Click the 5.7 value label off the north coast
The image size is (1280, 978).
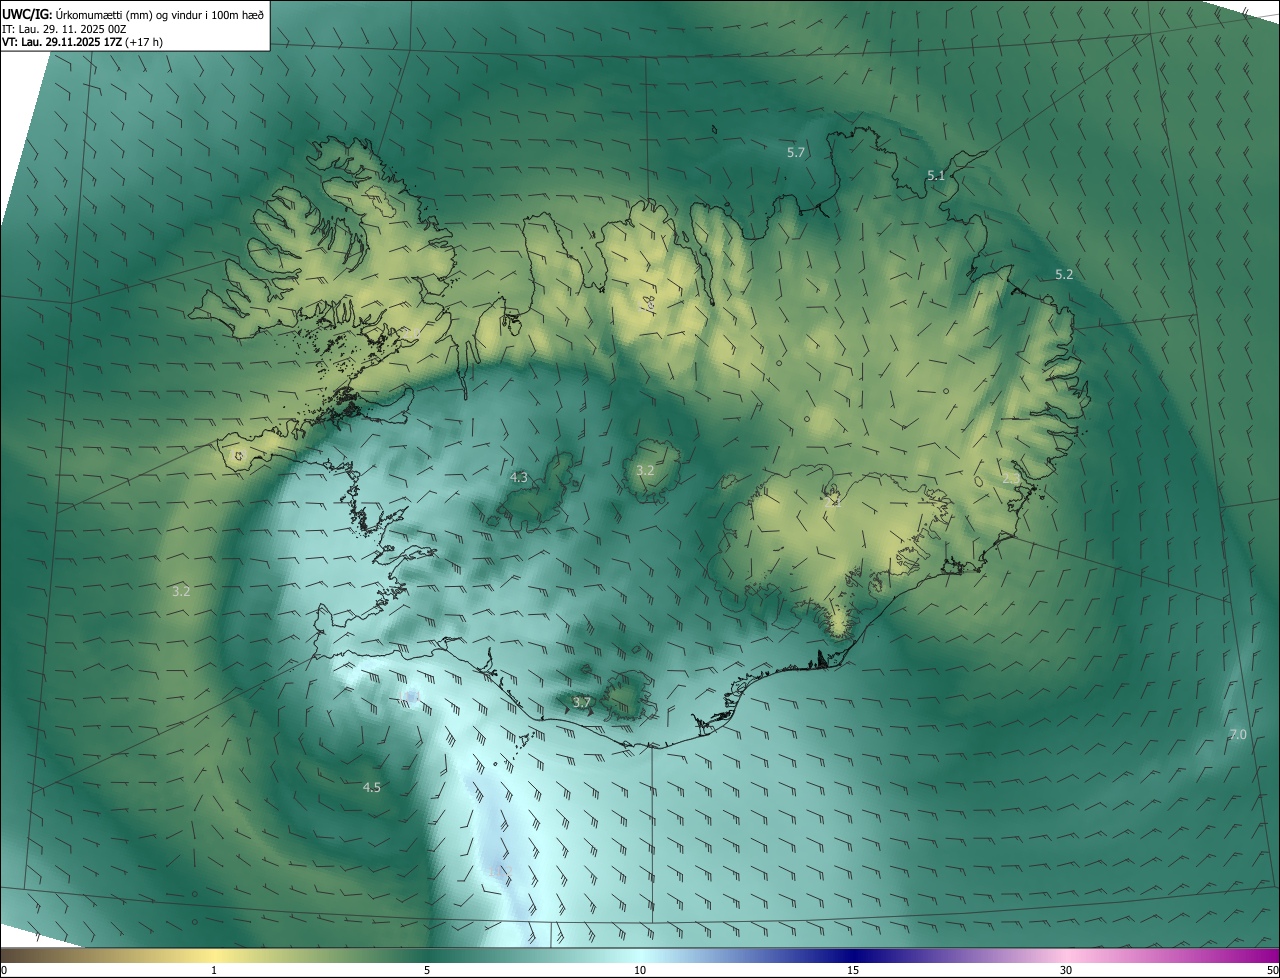point(796,153)
